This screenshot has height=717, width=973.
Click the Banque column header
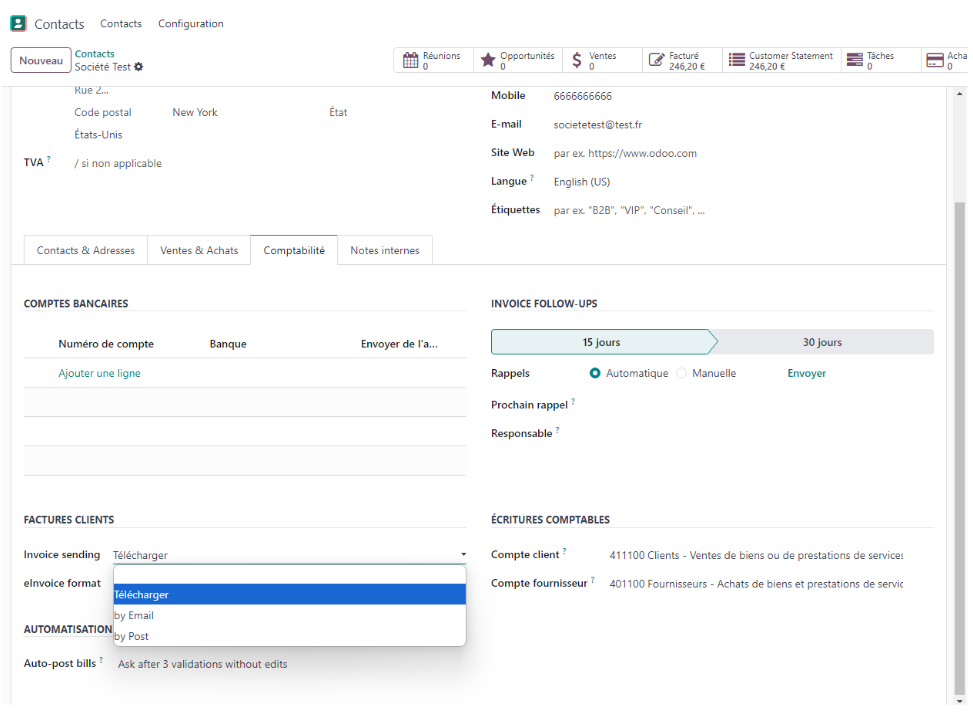click(x=228, y=344)
